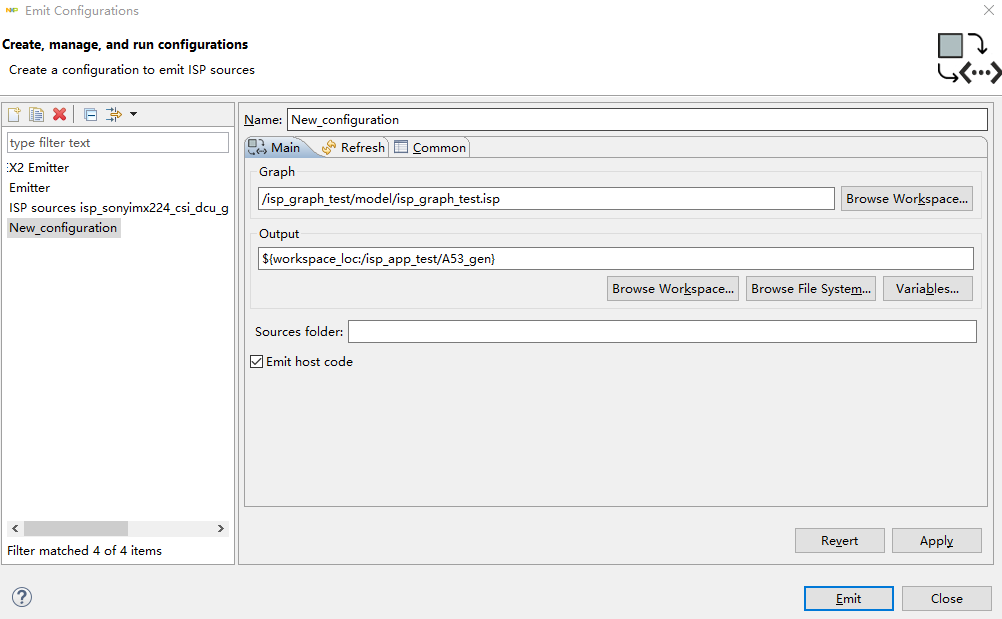Open the help question mark icon
The image size is (1002, 619).
22,597
